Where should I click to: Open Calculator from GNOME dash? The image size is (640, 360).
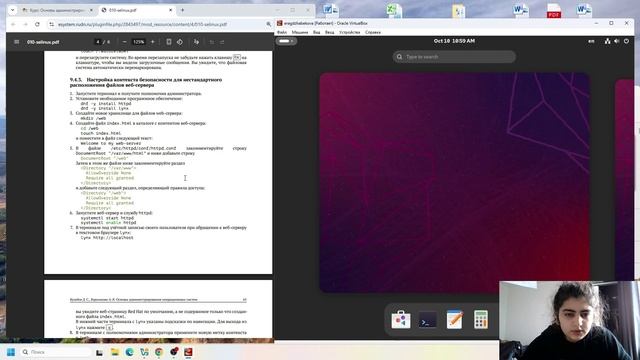(x=481, y=319)
